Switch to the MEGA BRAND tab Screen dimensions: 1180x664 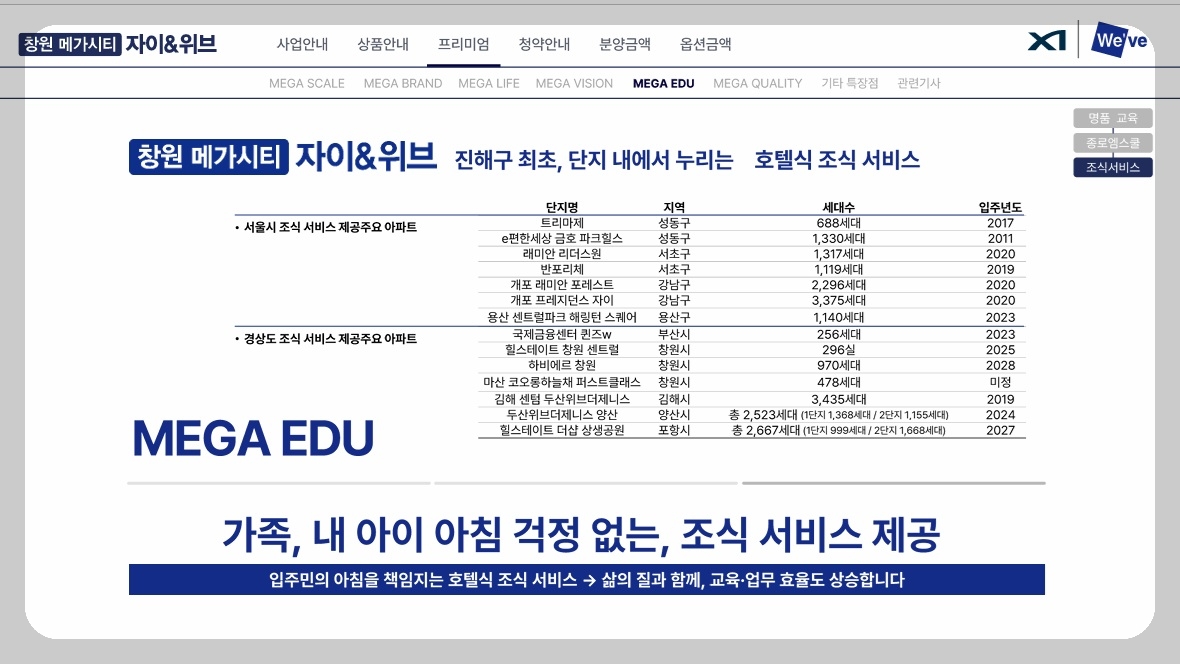(403, 84)
